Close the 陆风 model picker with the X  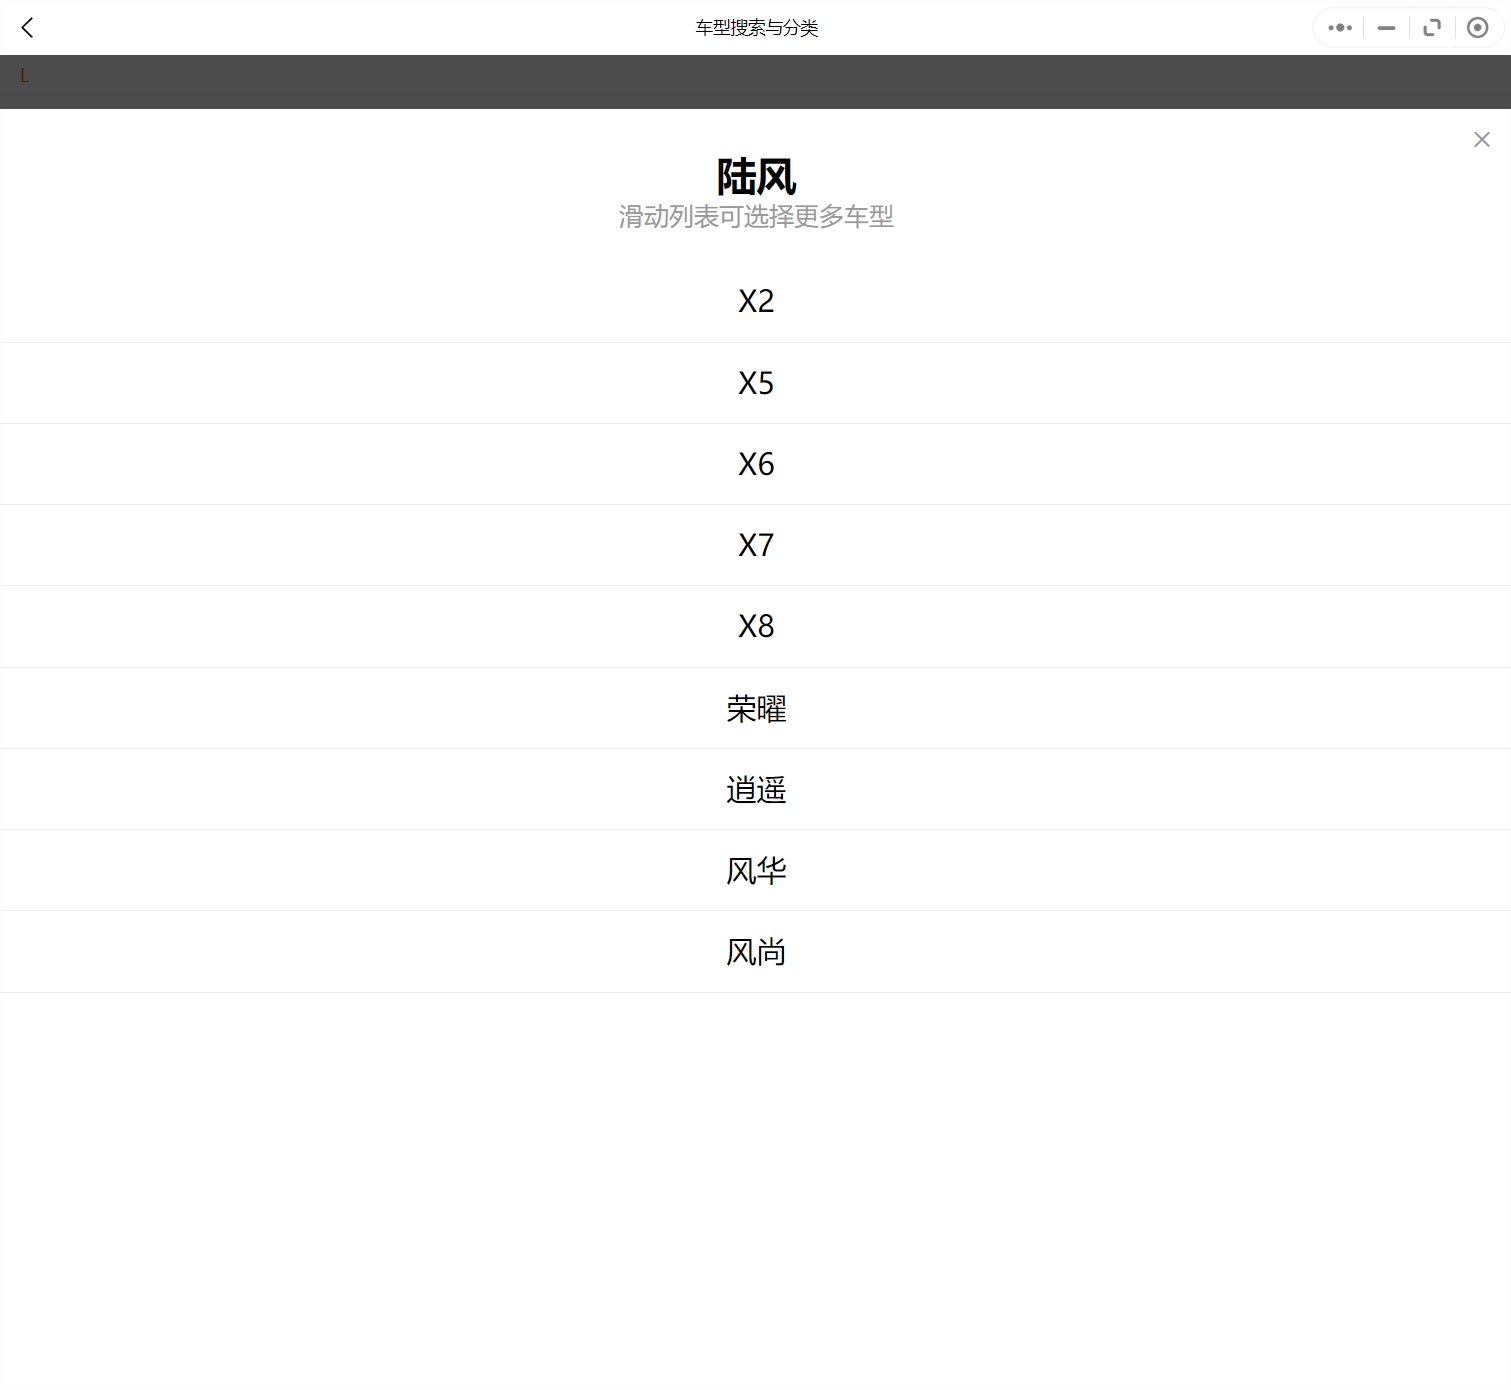click(x=1481, y=139)
